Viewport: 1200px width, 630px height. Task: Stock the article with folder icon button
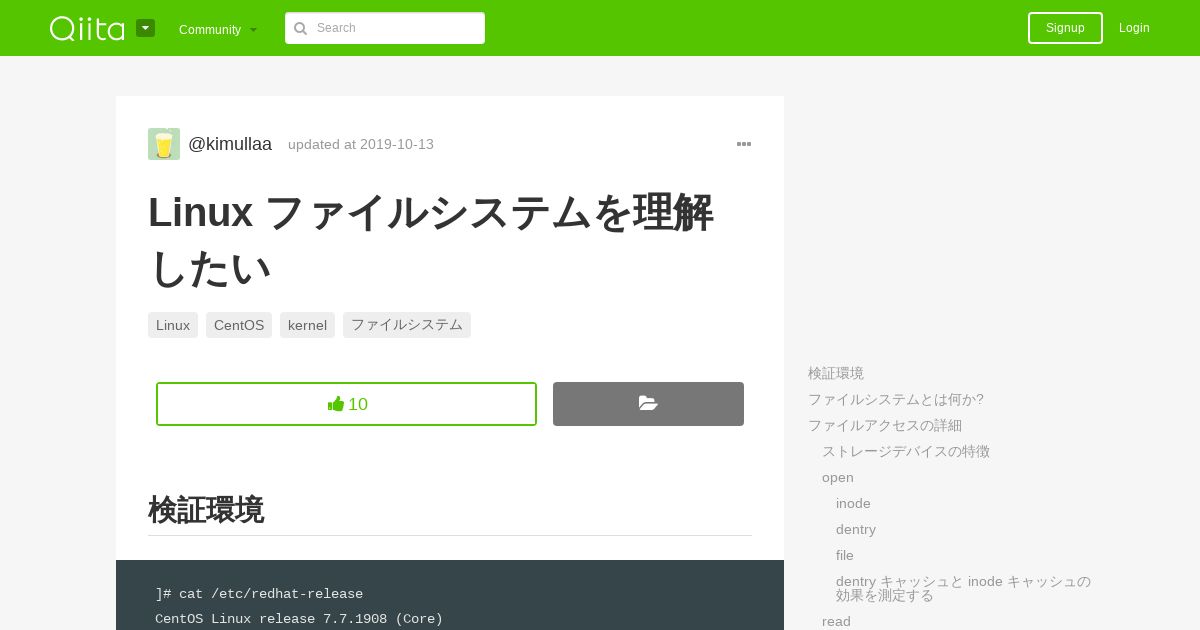pyautogui.click(x=648, y=404)
